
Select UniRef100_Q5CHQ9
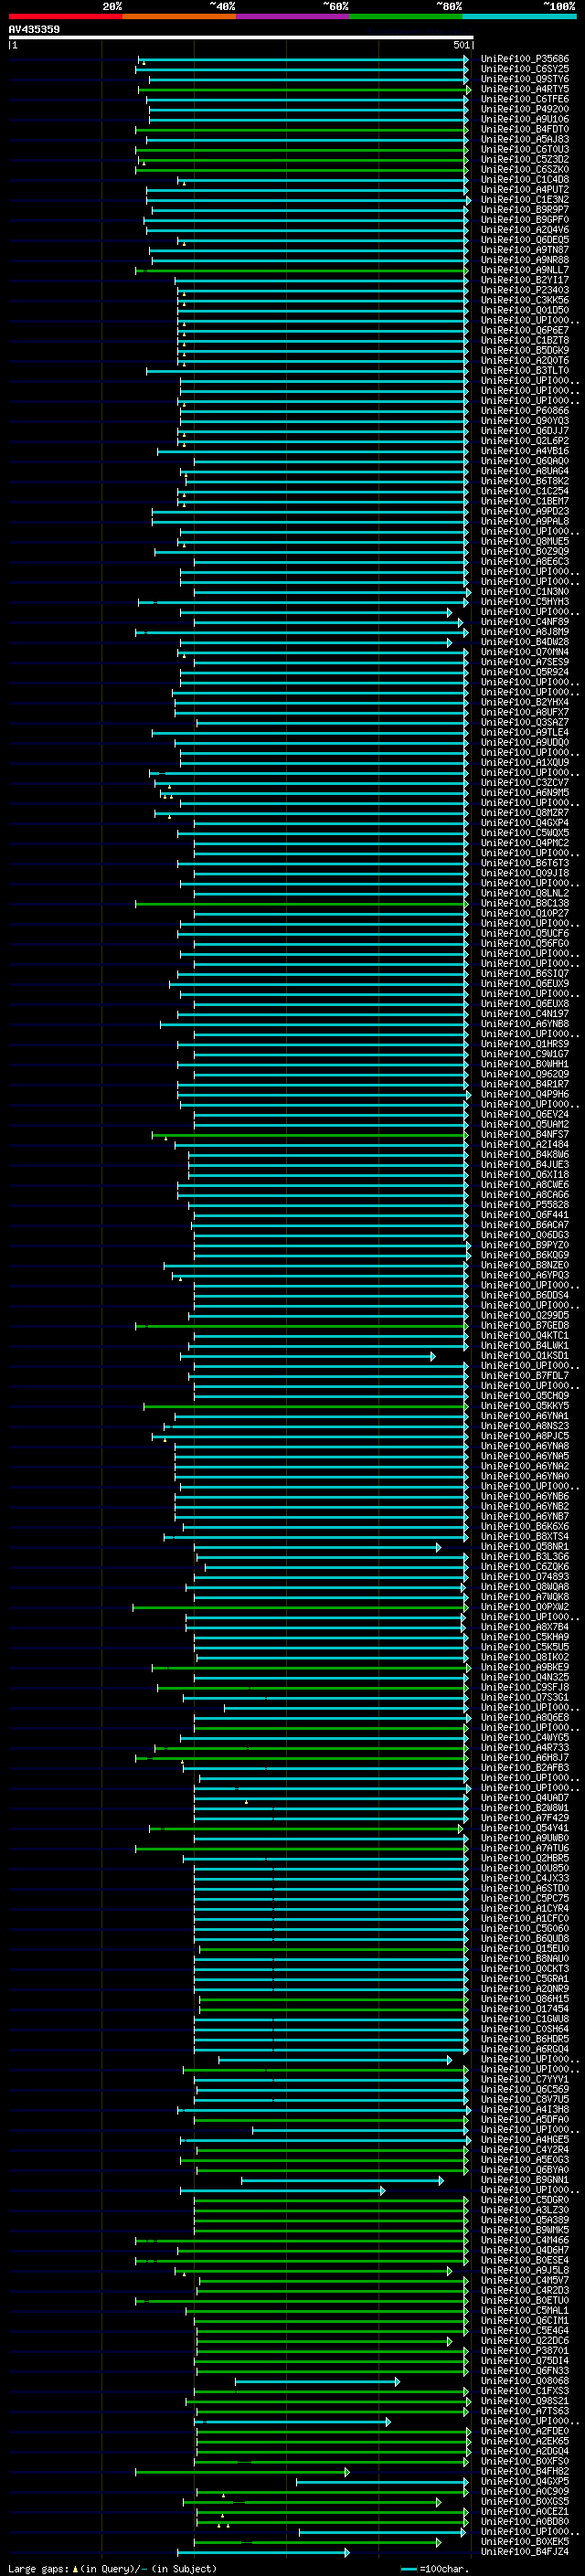click(x=525, y=1396)
